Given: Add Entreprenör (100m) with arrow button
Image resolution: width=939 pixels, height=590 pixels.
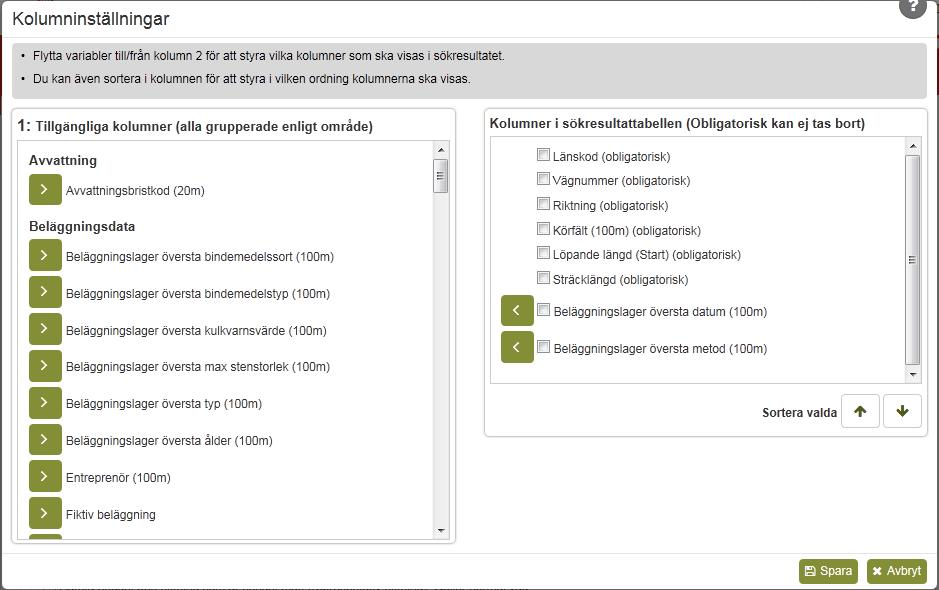Looking at the screenshot, I should pos(45,476).
